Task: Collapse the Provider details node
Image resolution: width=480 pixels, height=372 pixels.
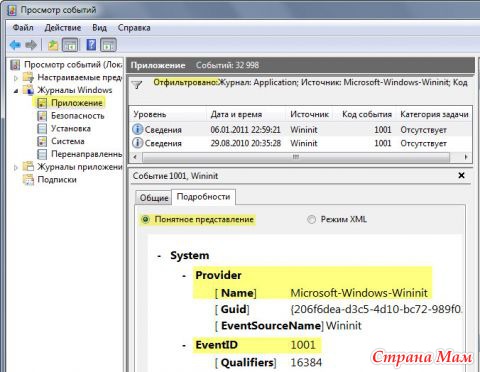Action: coord(184,276)
